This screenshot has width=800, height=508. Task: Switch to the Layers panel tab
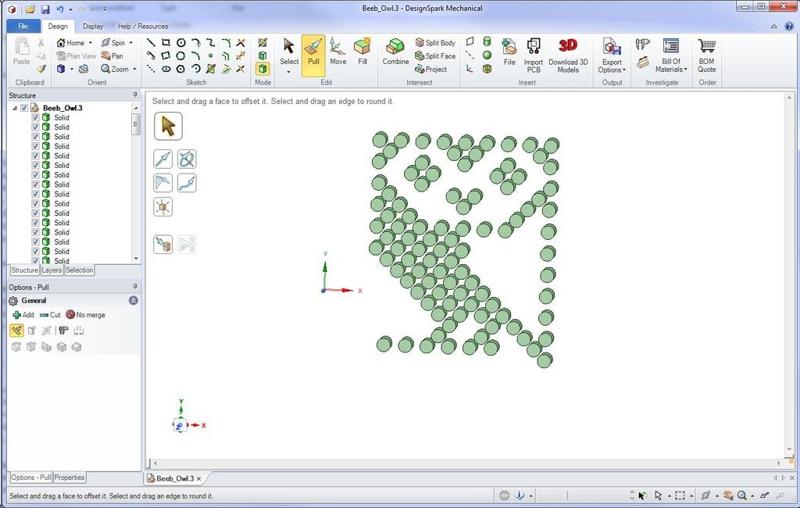[x=52, y=270]
